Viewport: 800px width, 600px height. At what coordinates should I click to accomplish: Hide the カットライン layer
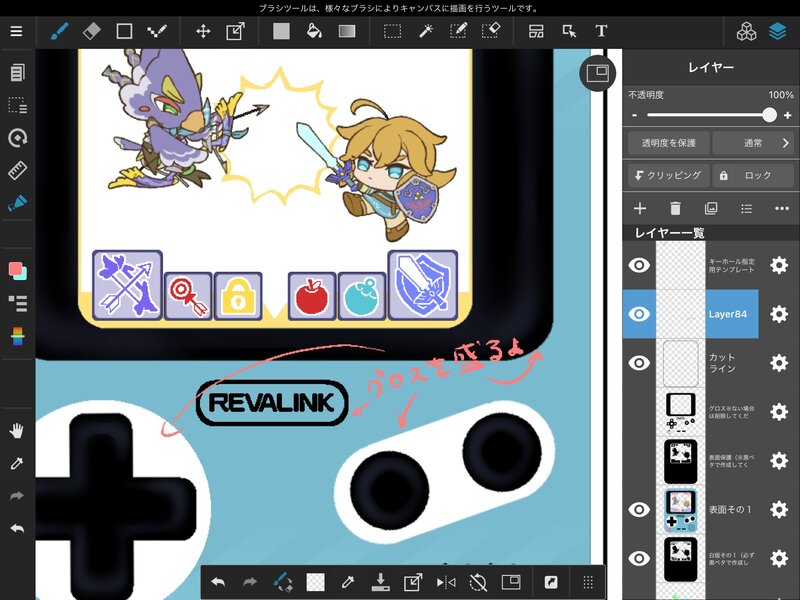pos(639,363)
